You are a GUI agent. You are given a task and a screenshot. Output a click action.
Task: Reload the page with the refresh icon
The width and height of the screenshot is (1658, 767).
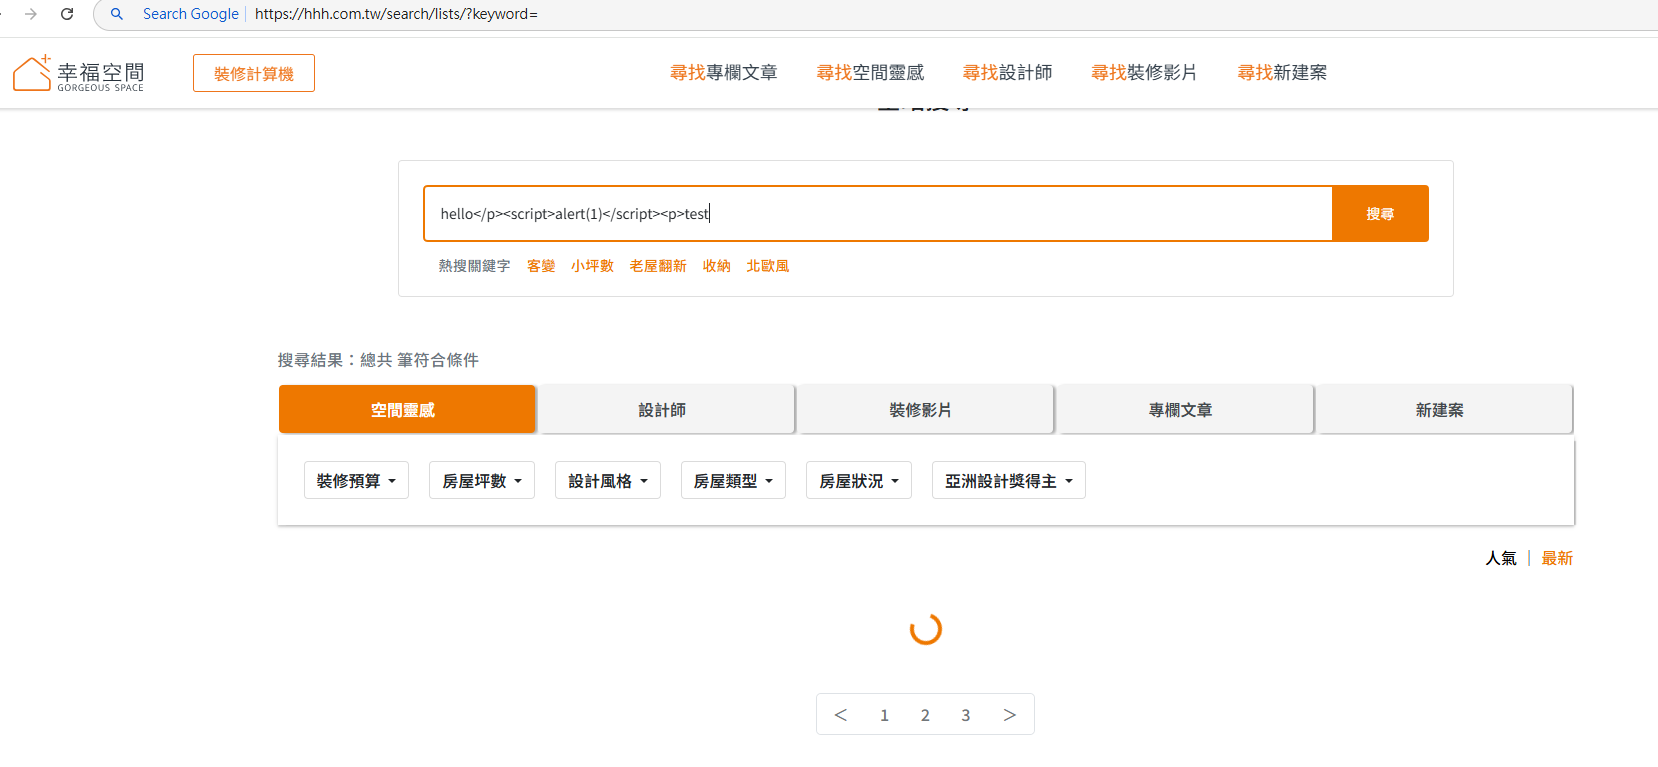(67, 14)
